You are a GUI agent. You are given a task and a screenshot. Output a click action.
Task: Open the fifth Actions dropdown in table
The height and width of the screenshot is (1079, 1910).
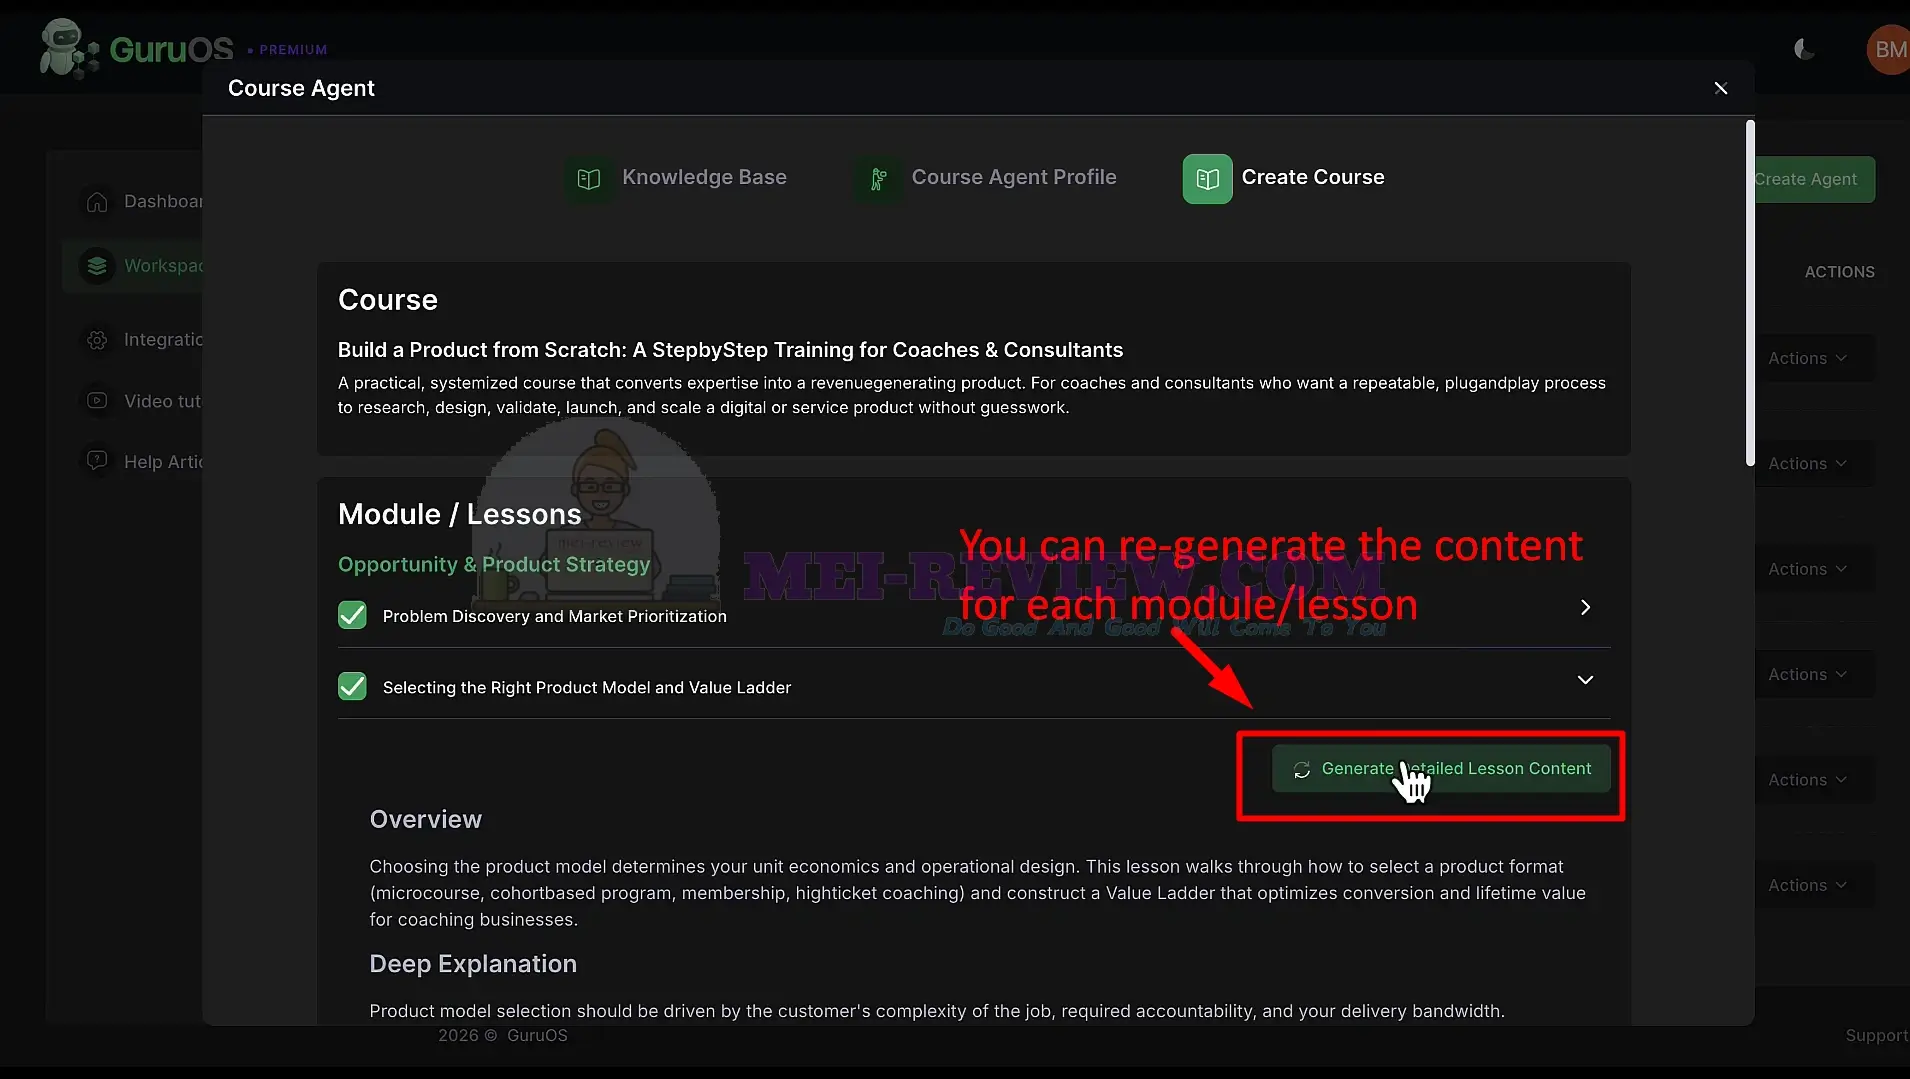click(x=1807, y=779)
